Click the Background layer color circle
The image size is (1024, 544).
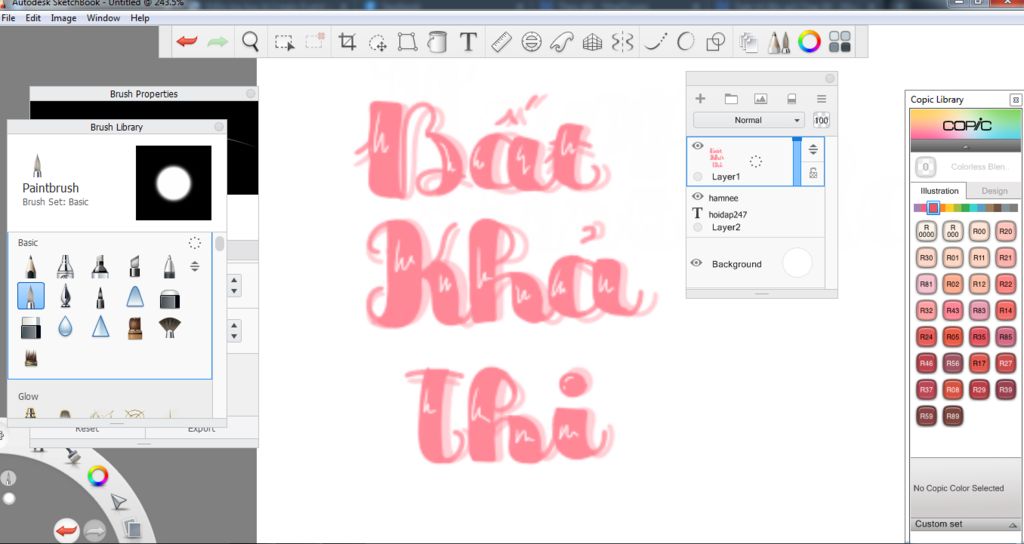click(x=797, y=263)
